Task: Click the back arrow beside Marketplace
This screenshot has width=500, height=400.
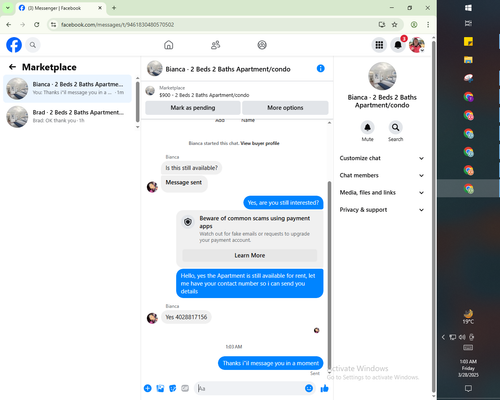Action: (x=12, y=67)
